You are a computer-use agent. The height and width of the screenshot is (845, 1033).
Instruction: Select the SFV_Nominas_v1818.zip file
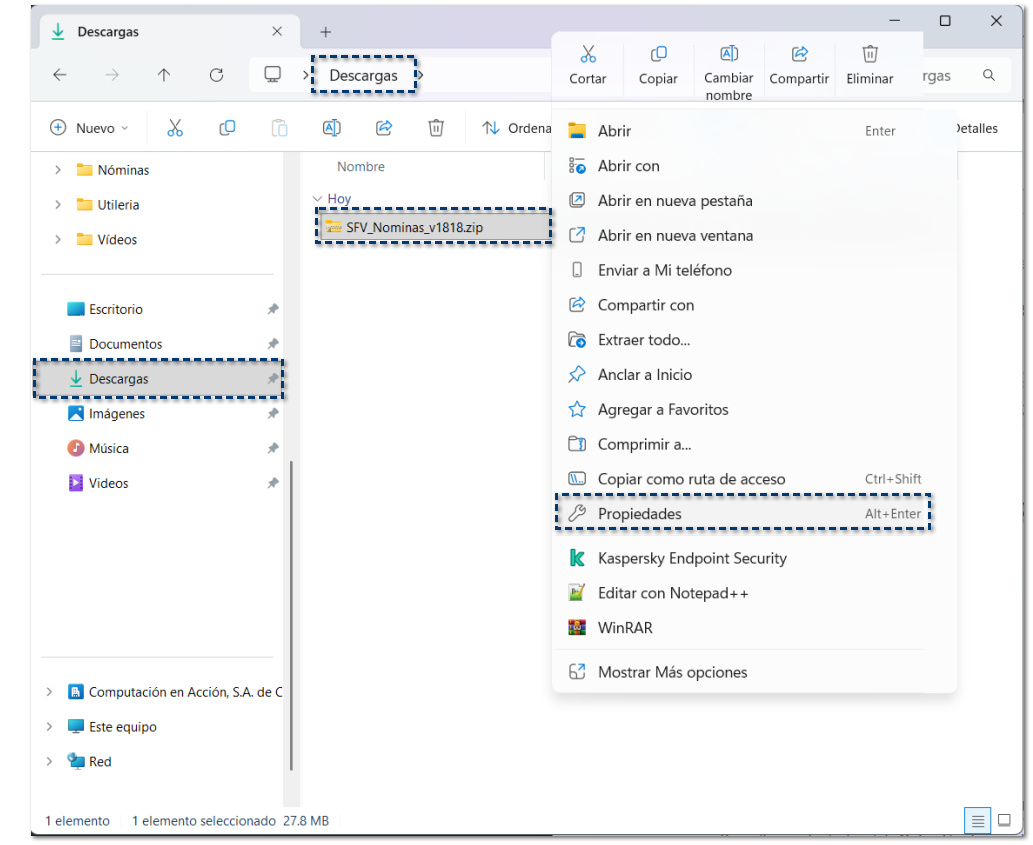pyautogui.click(x=414, y=227)
